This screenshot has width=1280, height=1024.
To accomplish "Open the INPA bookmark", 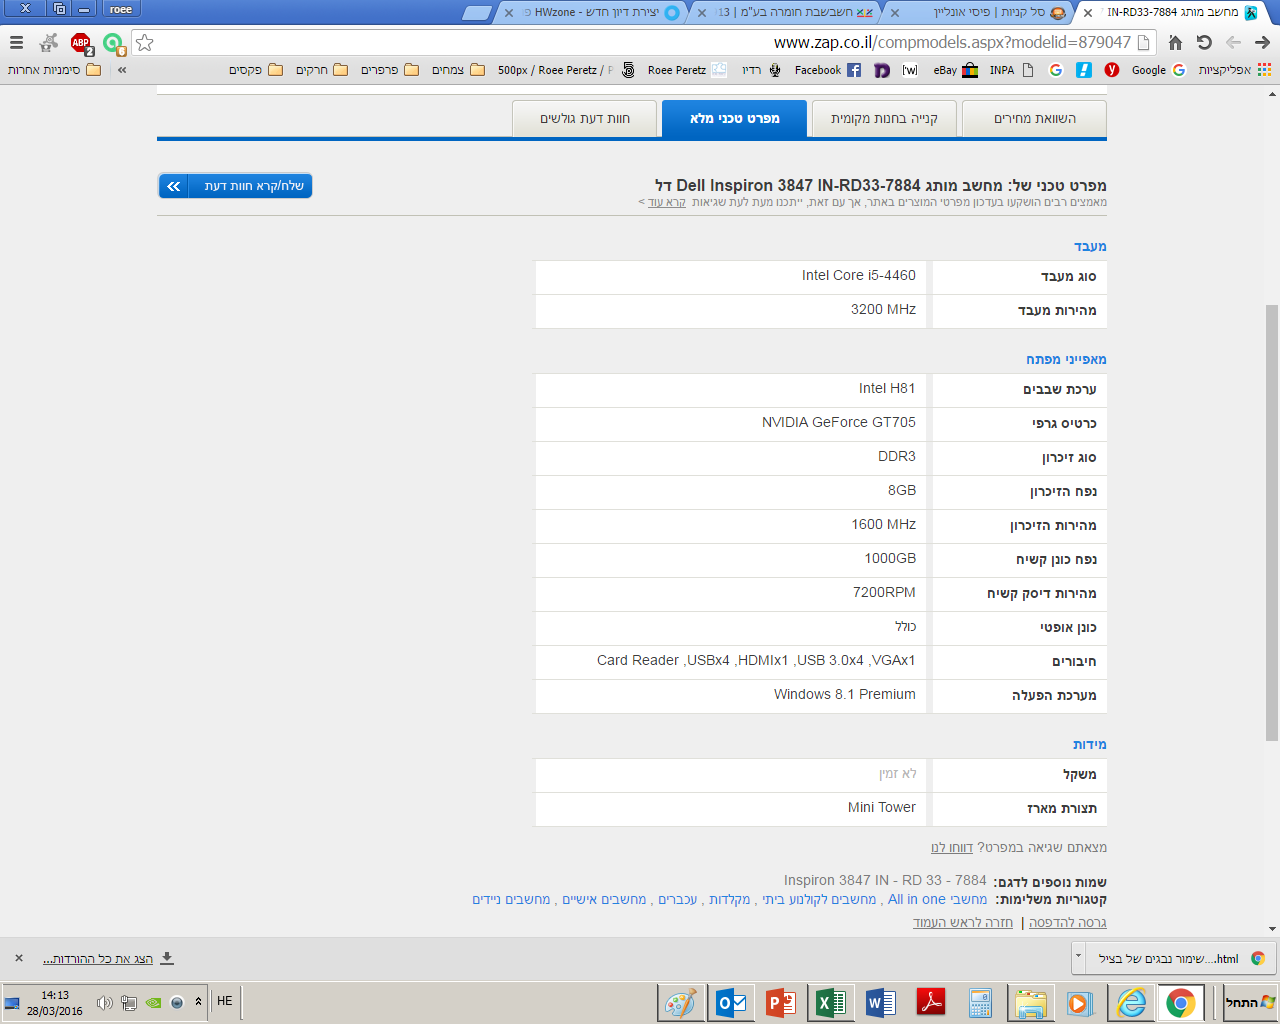I will tap(1011, 70).
